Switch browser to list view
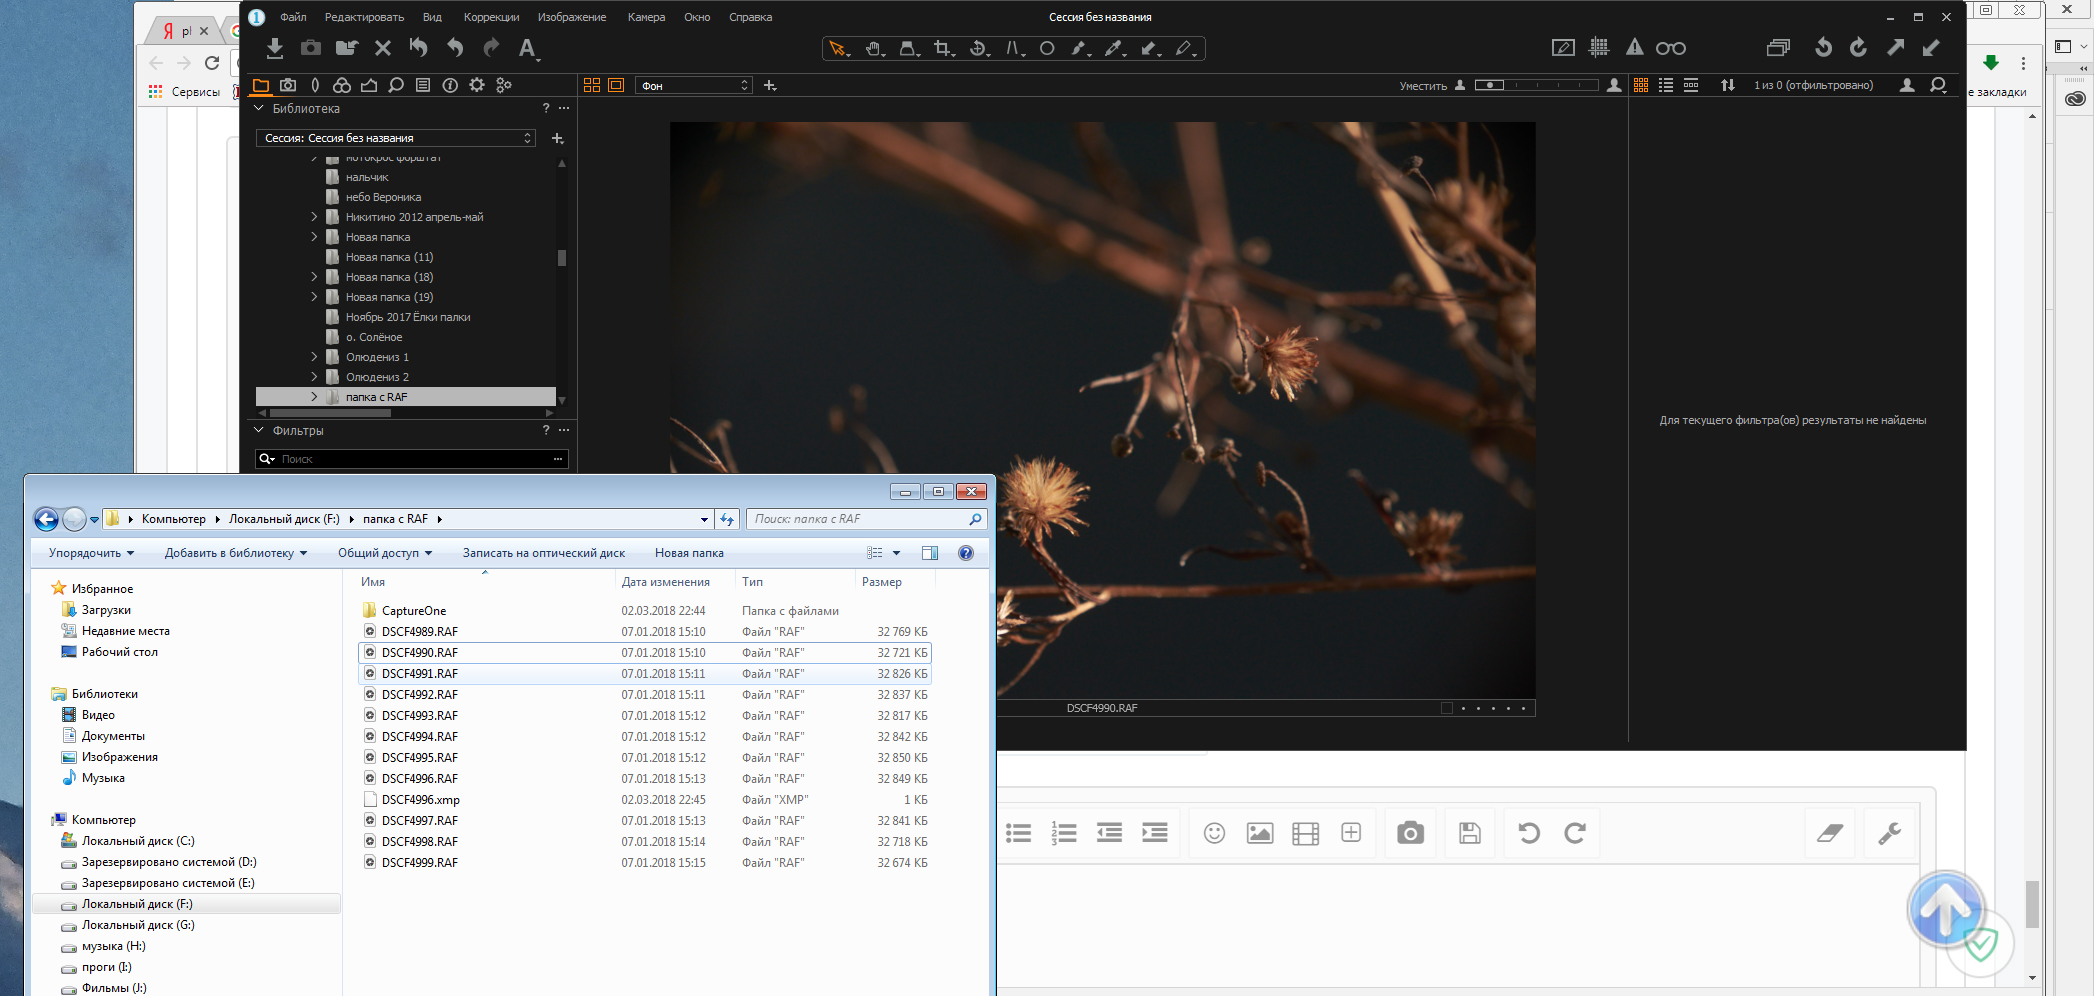 pyautogui.click(x=1666, y=85)
